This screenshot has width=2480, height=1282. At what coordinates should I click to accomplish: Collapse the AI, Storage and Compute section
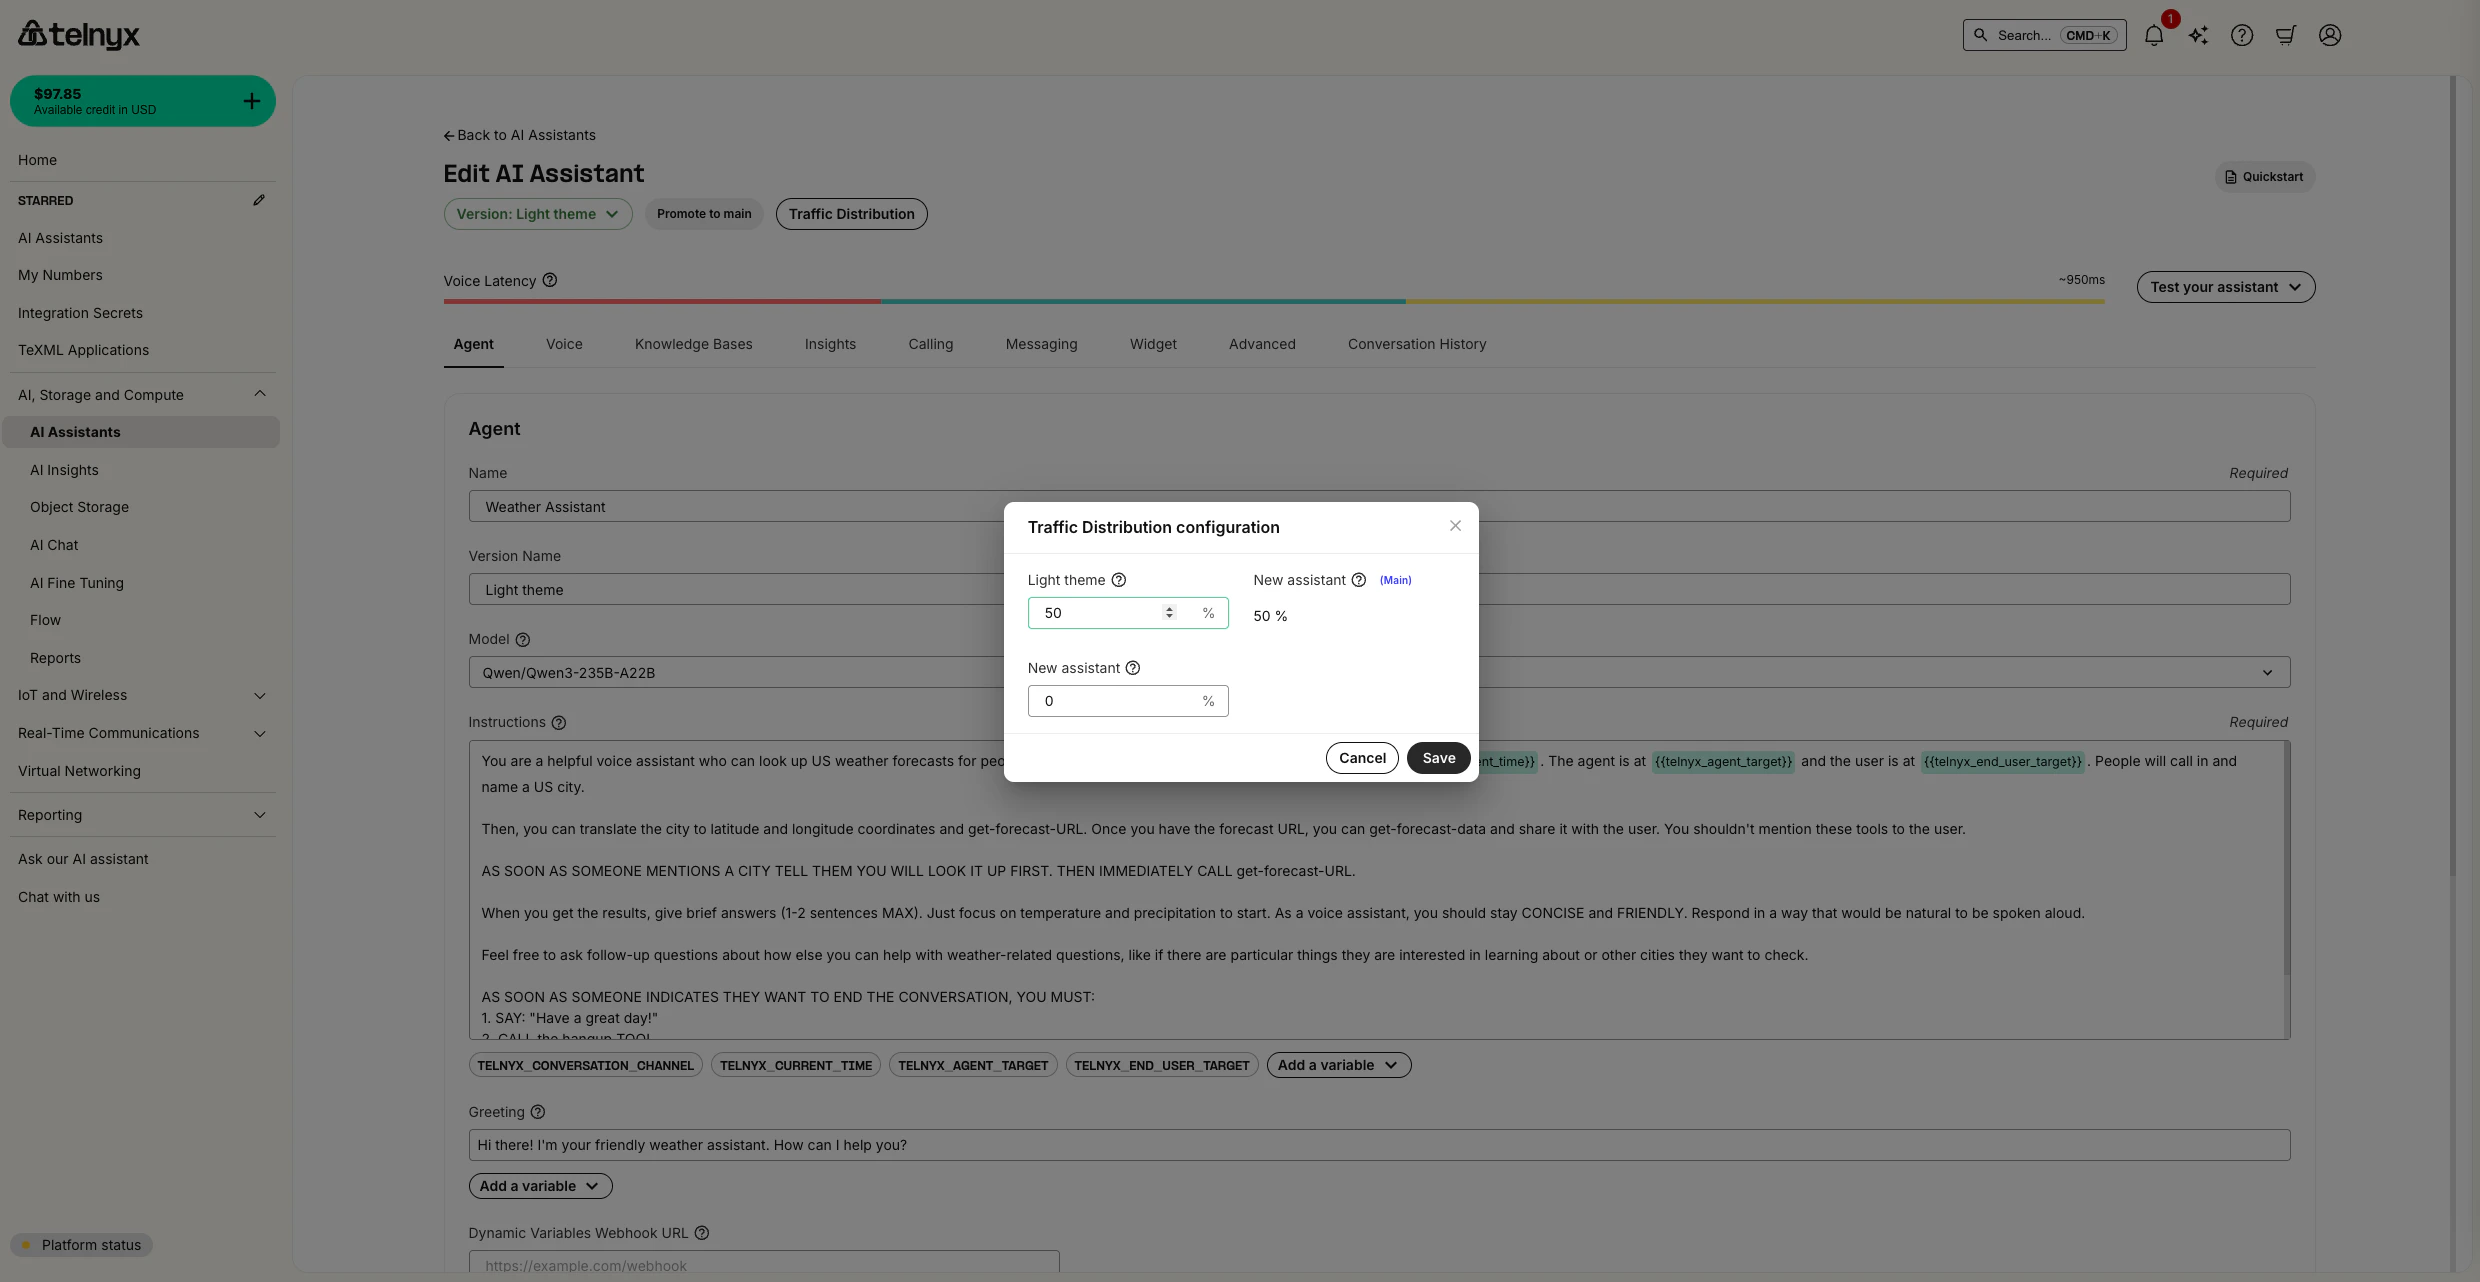[x=260, y=395]
